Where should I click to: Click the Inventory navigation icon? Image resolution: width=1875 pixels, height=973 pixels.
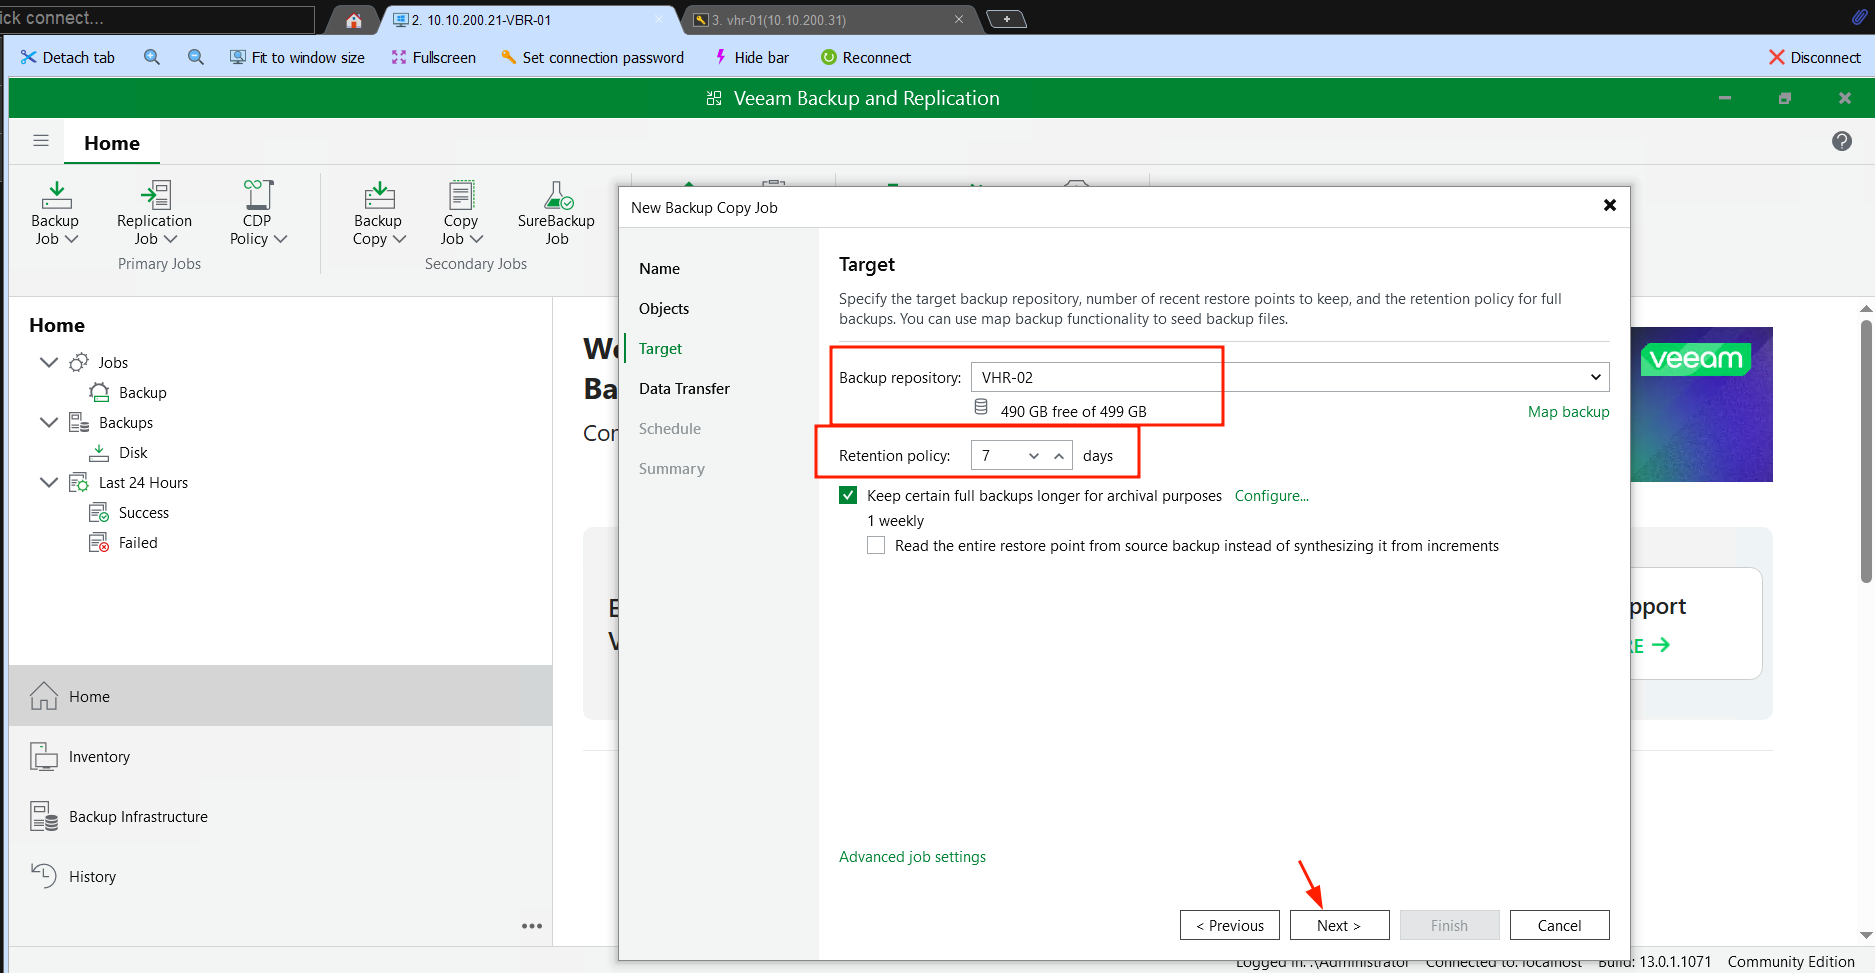pos(43,756)
